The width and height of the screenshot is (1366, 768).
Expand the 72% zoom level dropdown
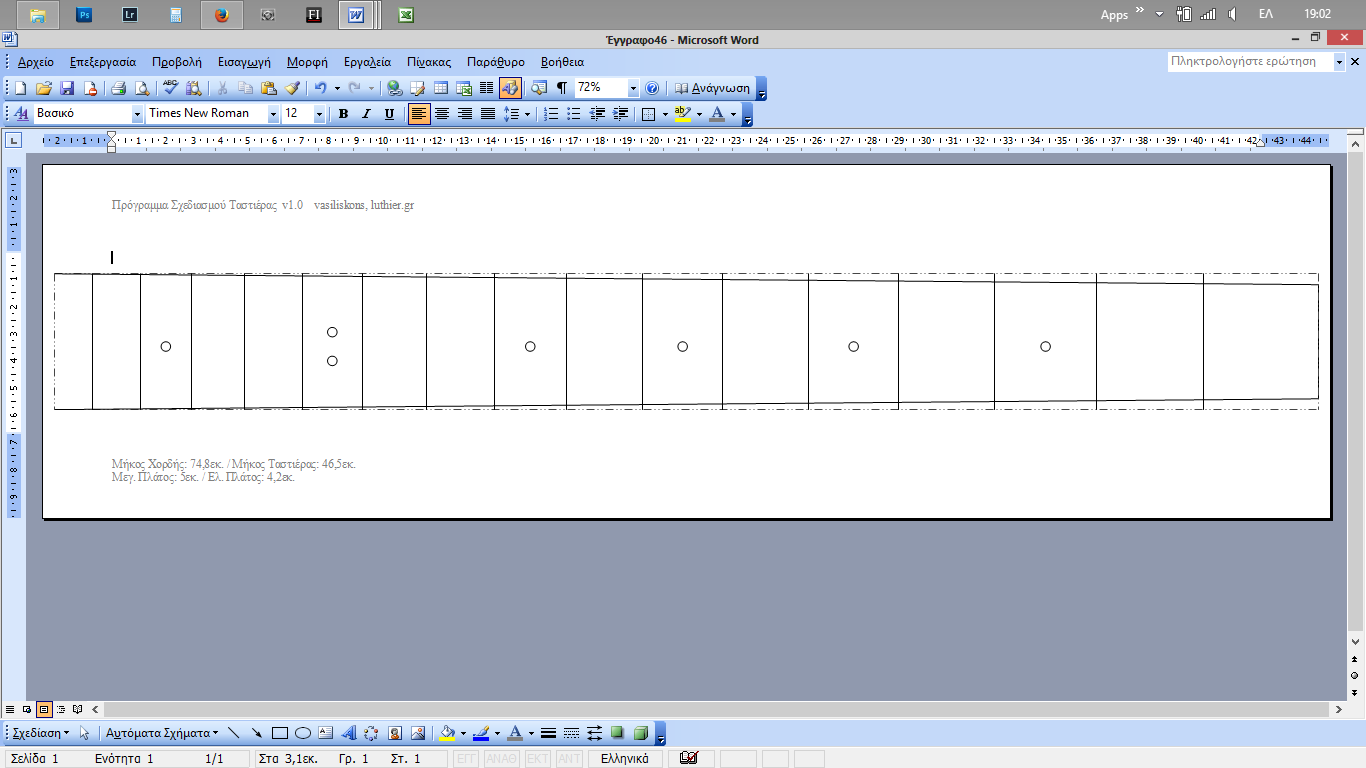(633, 88)
